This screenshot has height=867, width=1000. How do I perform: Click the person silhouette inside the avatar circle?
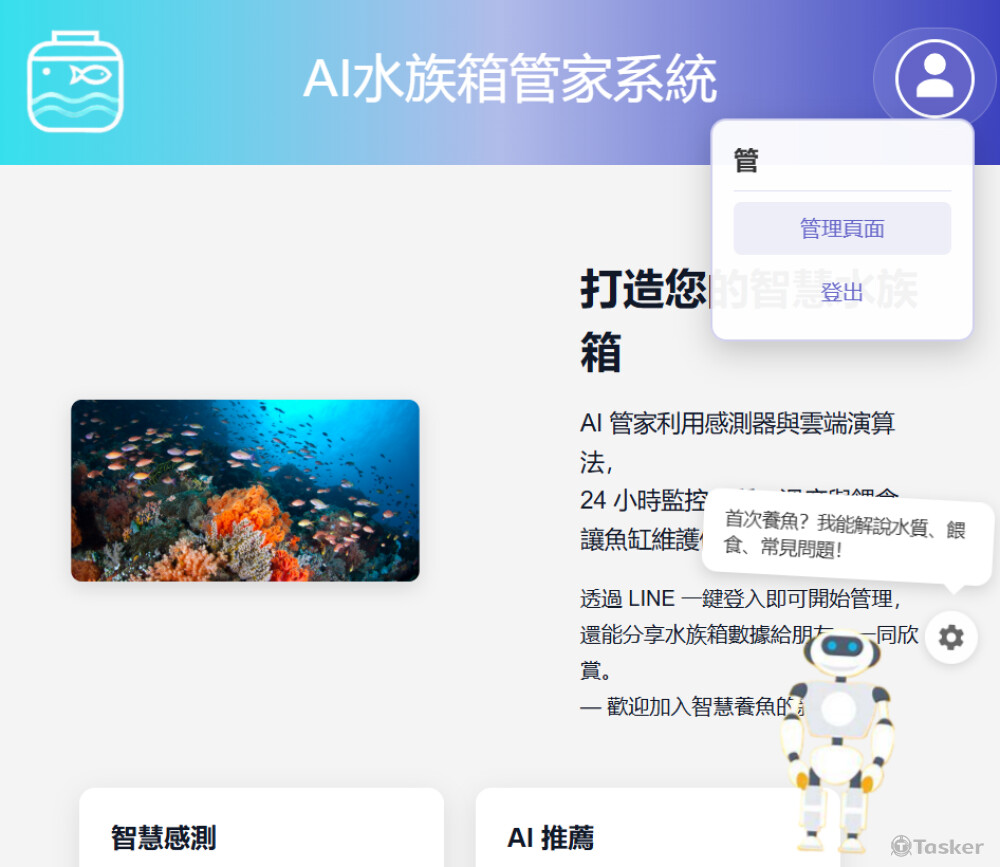pos(933,79)
